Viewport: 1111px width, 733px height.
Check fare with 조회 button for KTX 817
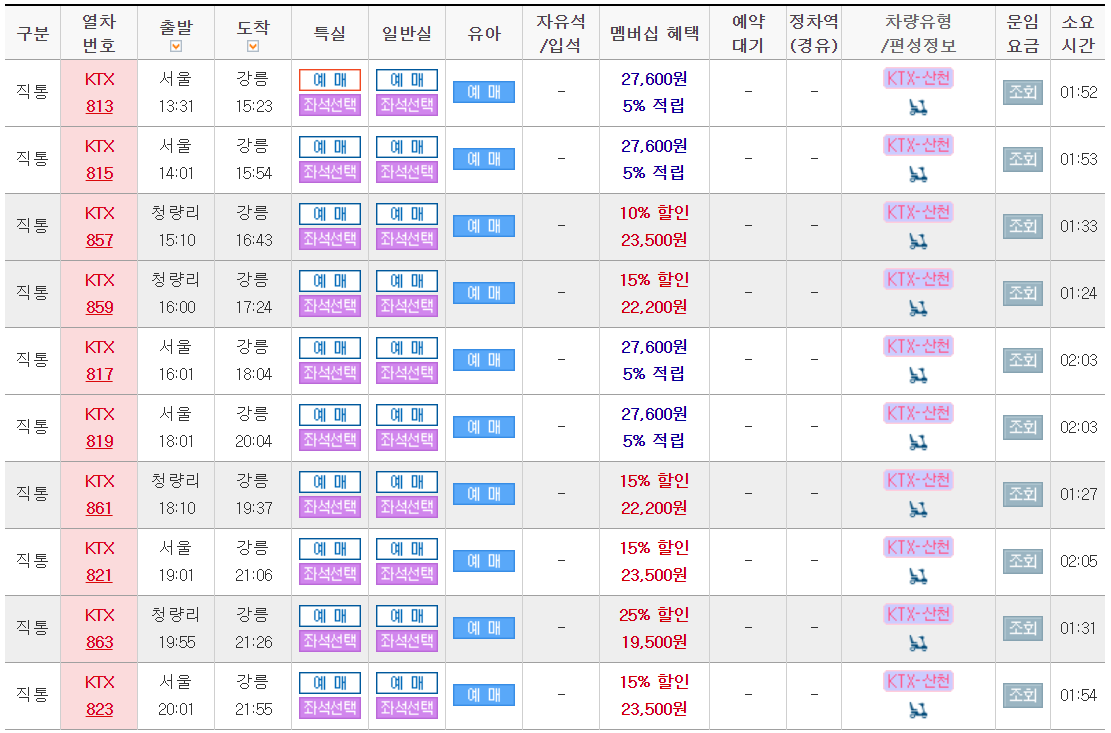point(1022,360)
